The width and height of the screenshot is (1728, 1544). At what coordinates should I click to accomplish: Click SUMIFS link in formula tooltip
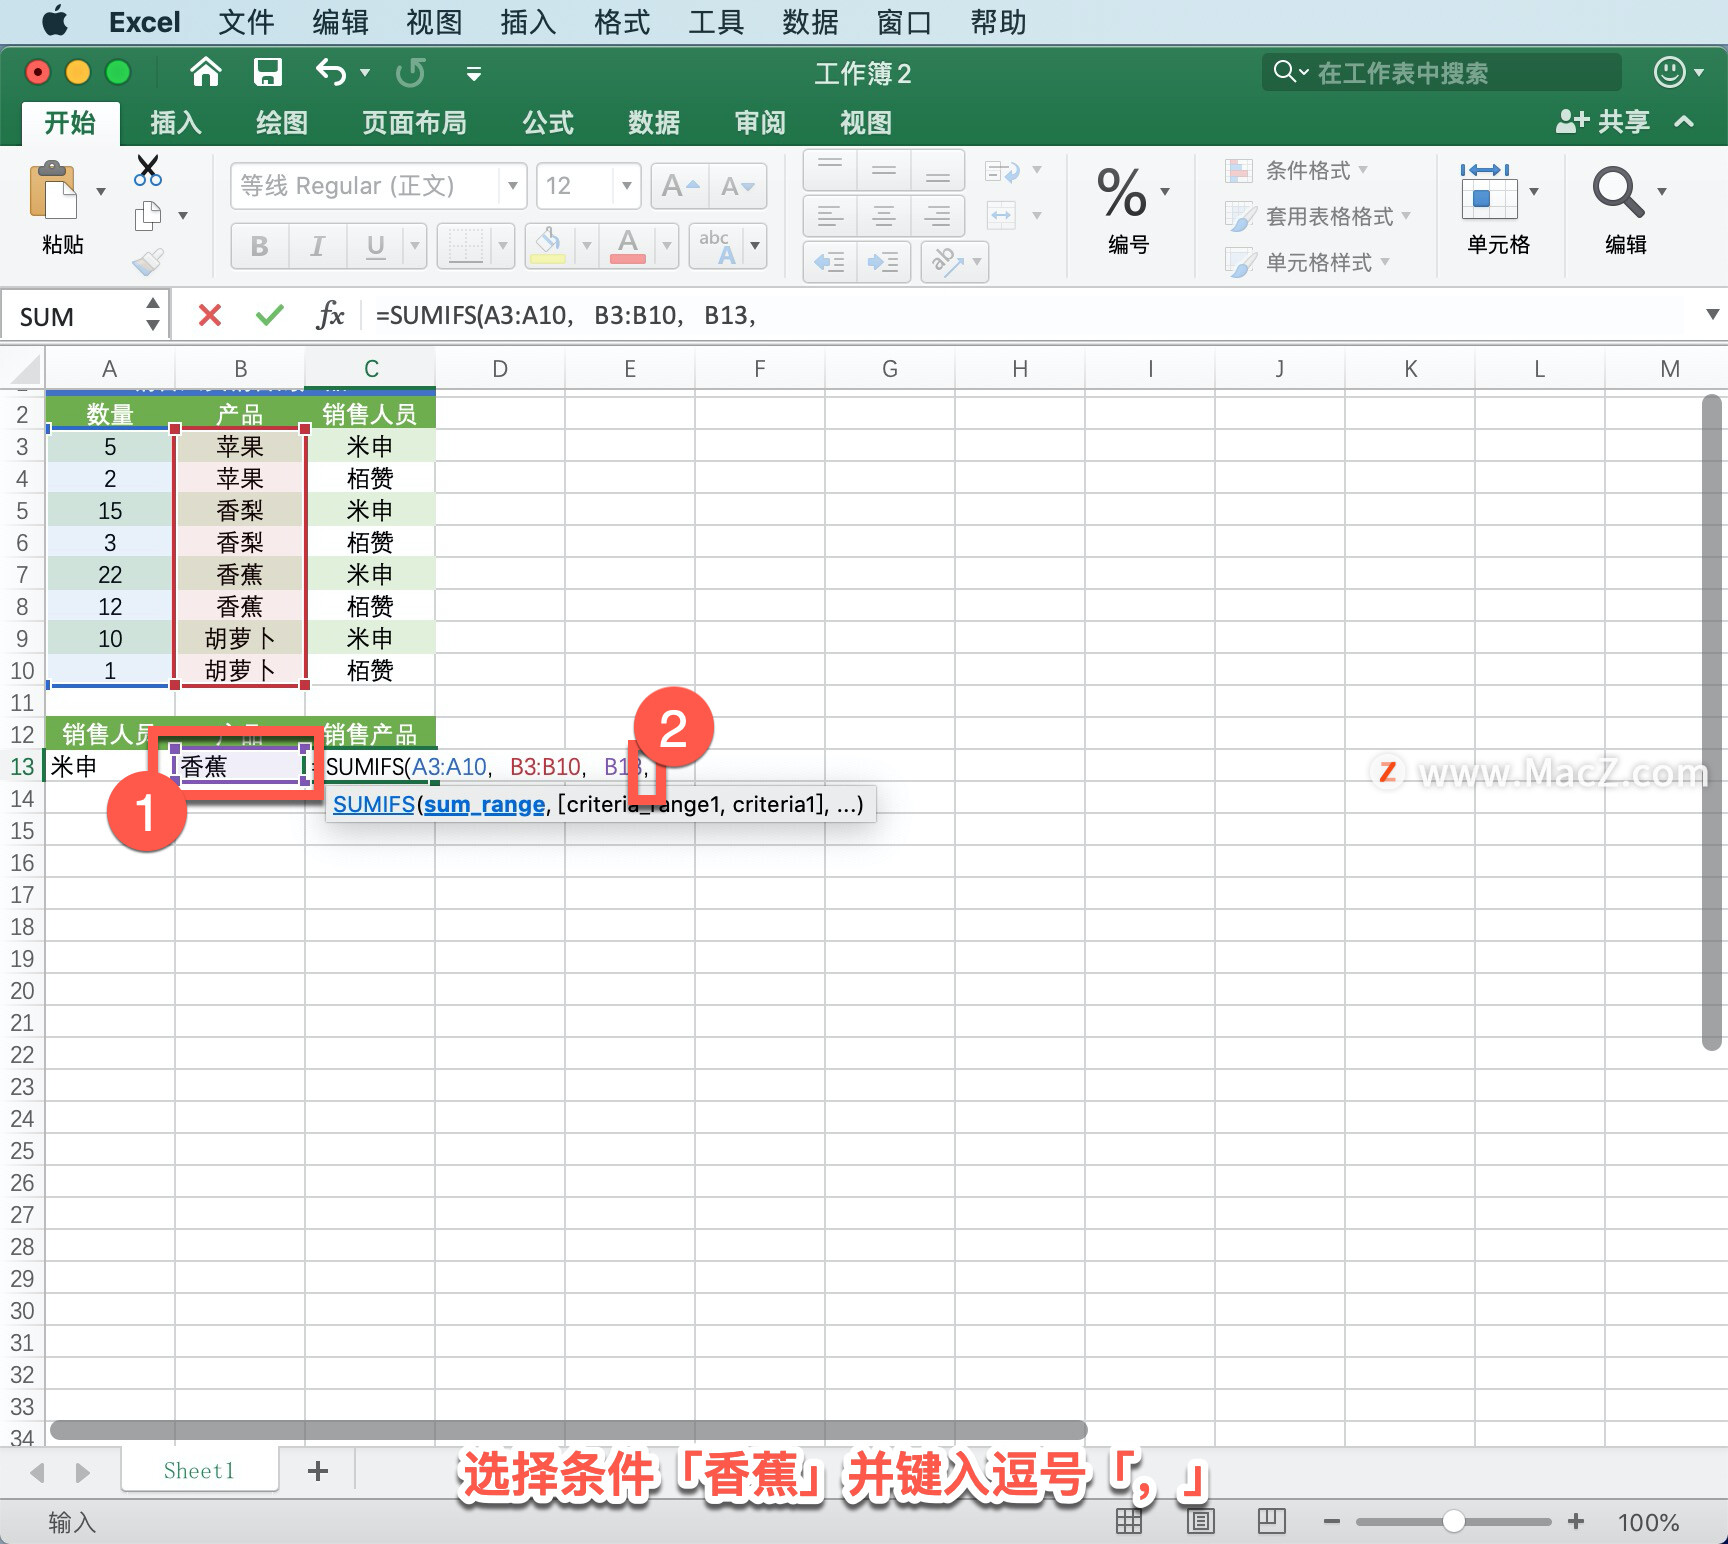tap(374, 804)
